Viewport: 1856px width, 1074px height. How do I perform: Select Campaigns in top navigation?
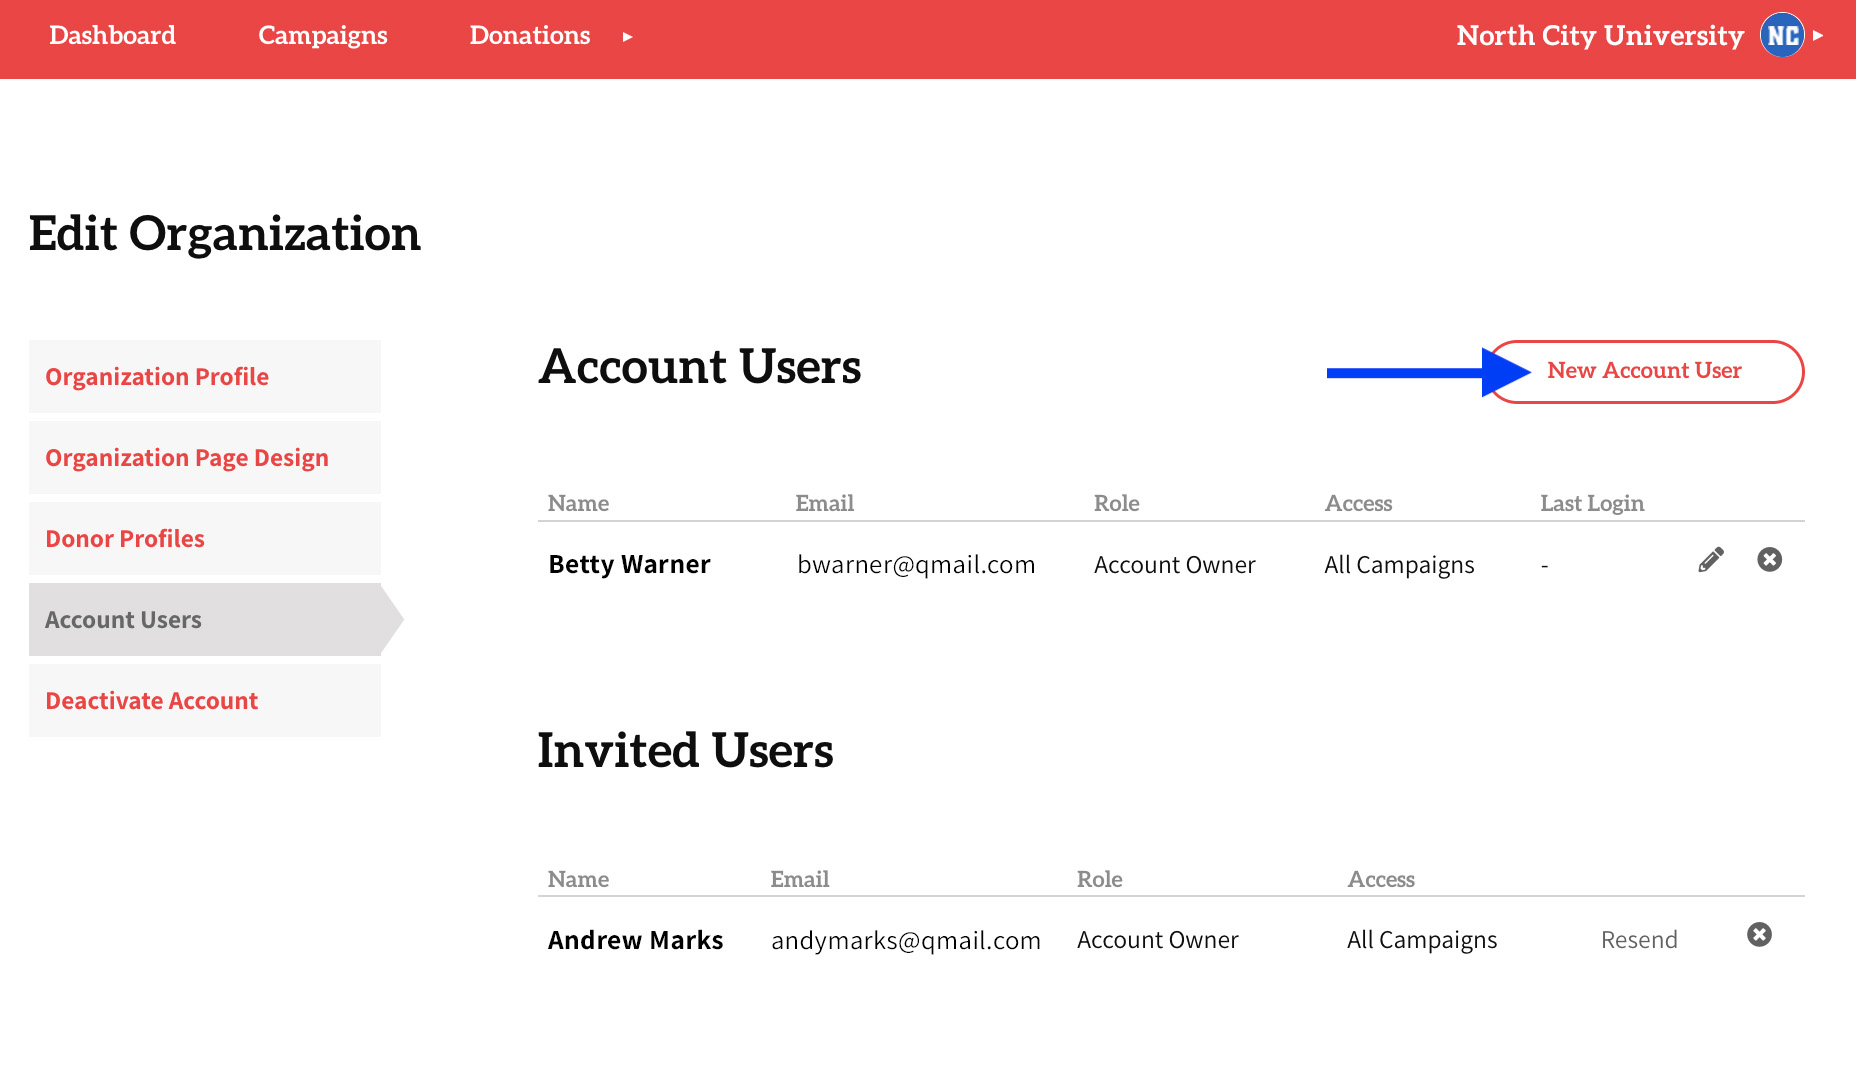tap(322, 36)
